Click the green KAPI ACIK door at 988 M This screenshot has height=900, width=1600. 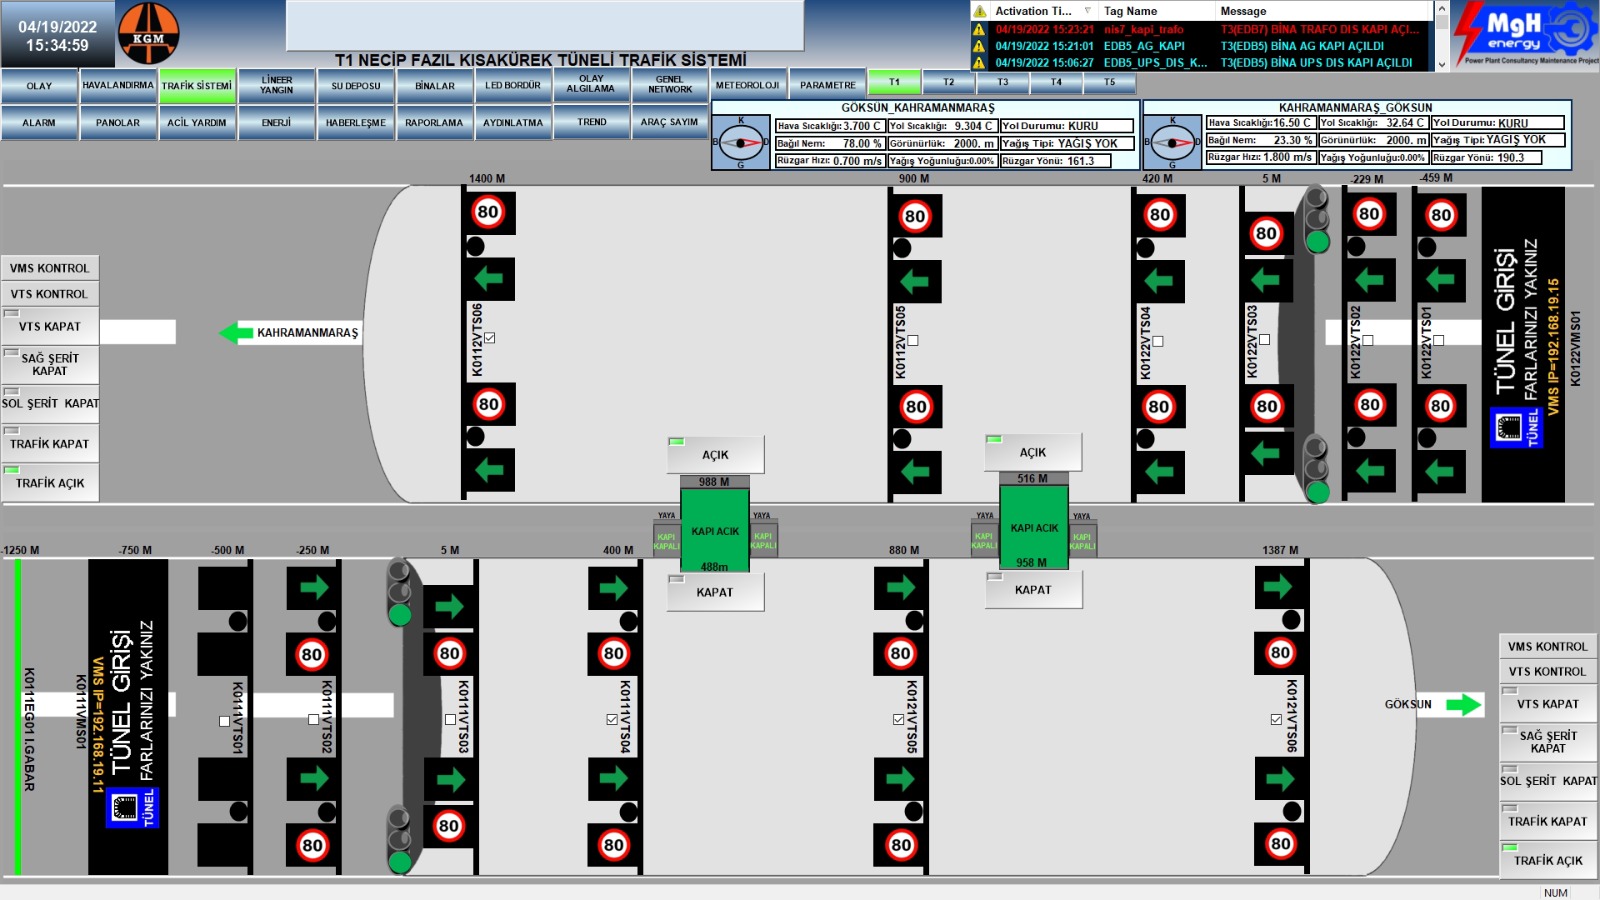click(714, 530)
